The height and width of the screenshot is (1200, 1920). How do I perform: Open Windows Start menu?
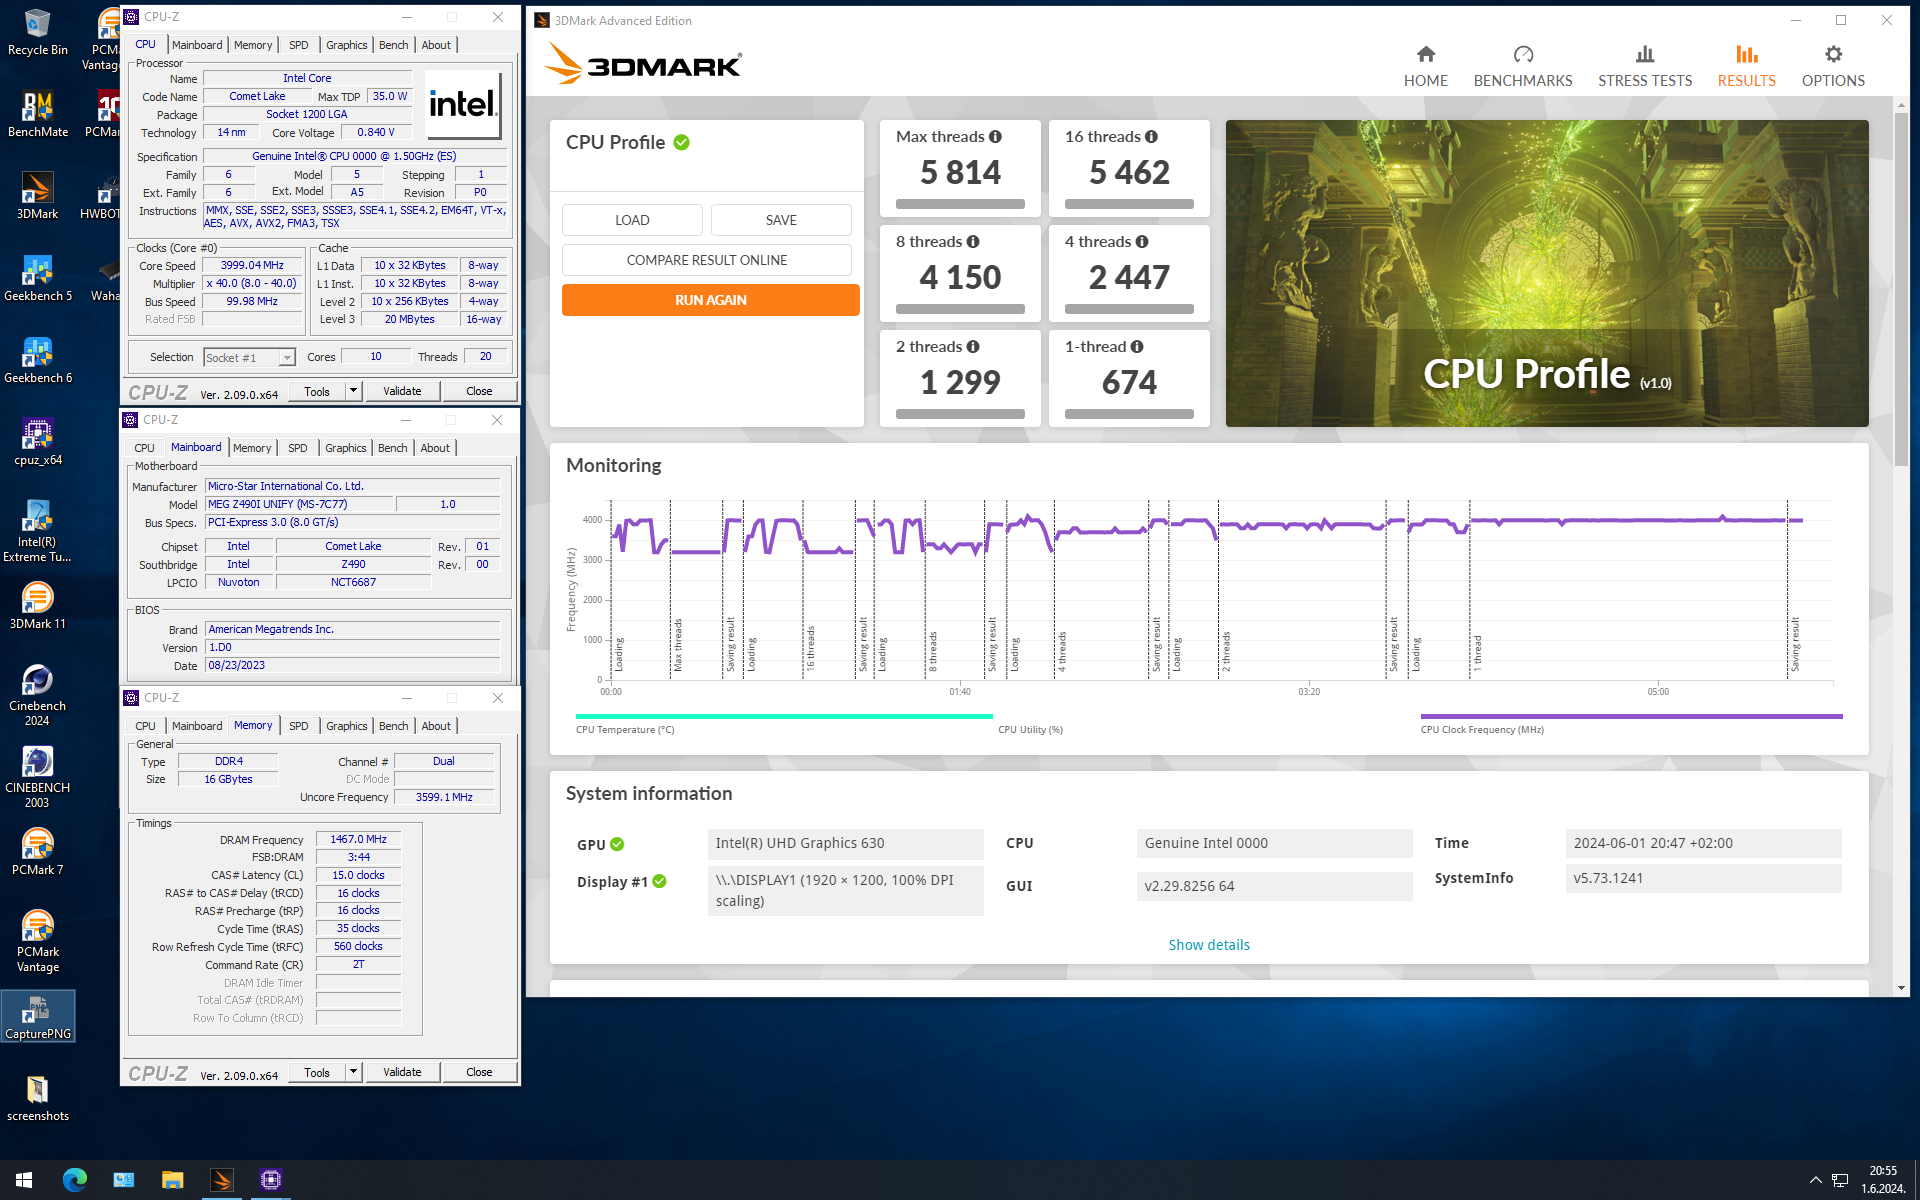point(24,1180)
